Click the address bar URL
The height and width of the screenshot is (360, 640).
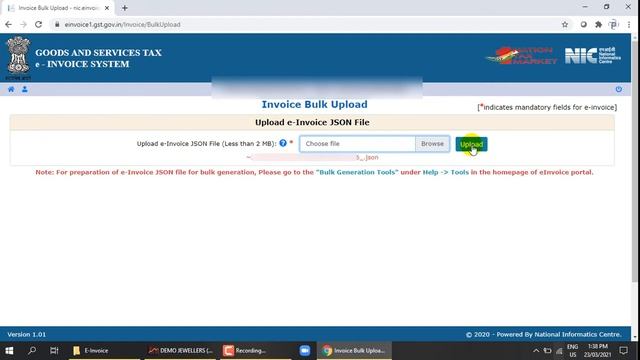[x=122, y=24]
